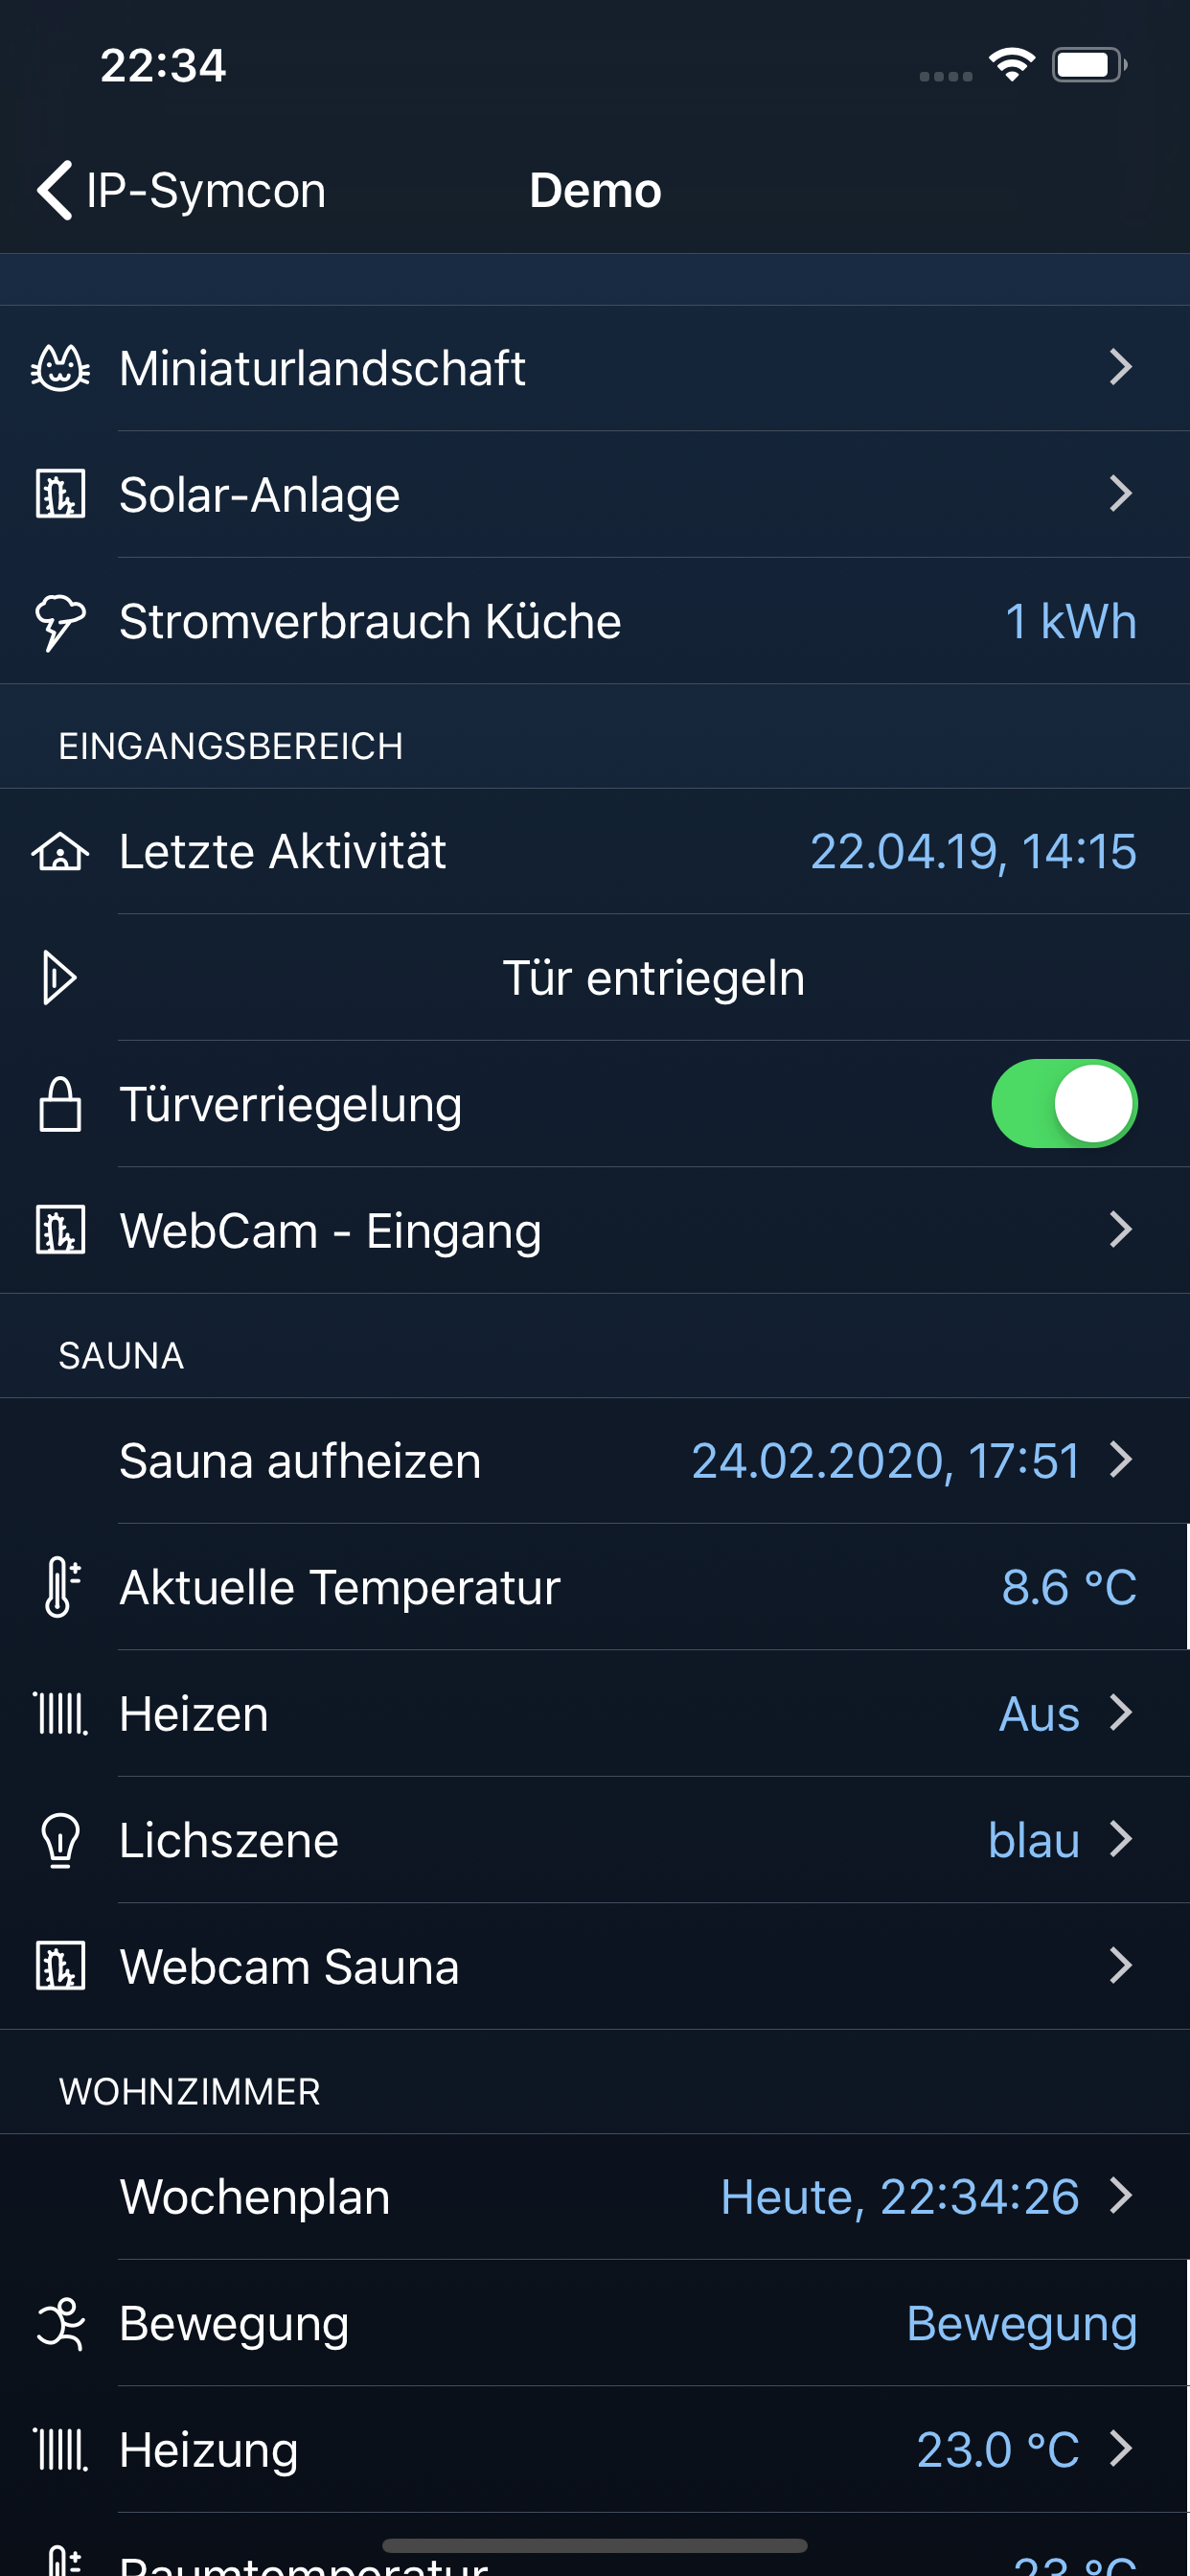This screenshot has height=2576, width=1190.
Task: Tap the cat icon beside Miniaturlandschaft
Action: coord(60,368)
